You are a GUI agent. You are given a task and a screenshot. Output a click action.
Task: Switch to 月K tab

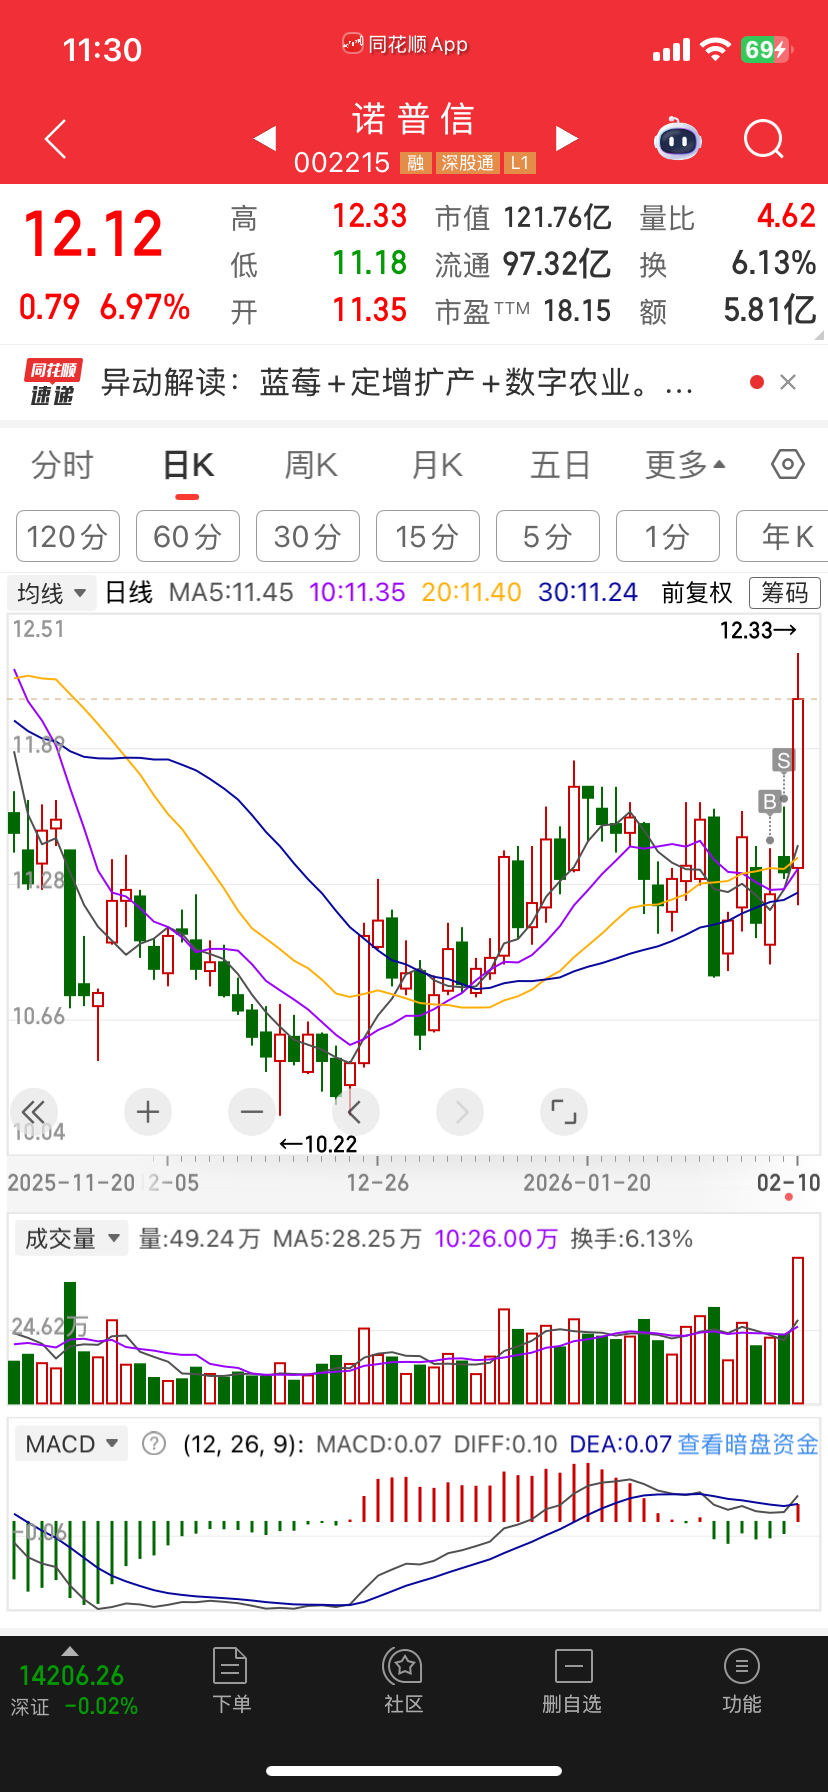point(437,465)
